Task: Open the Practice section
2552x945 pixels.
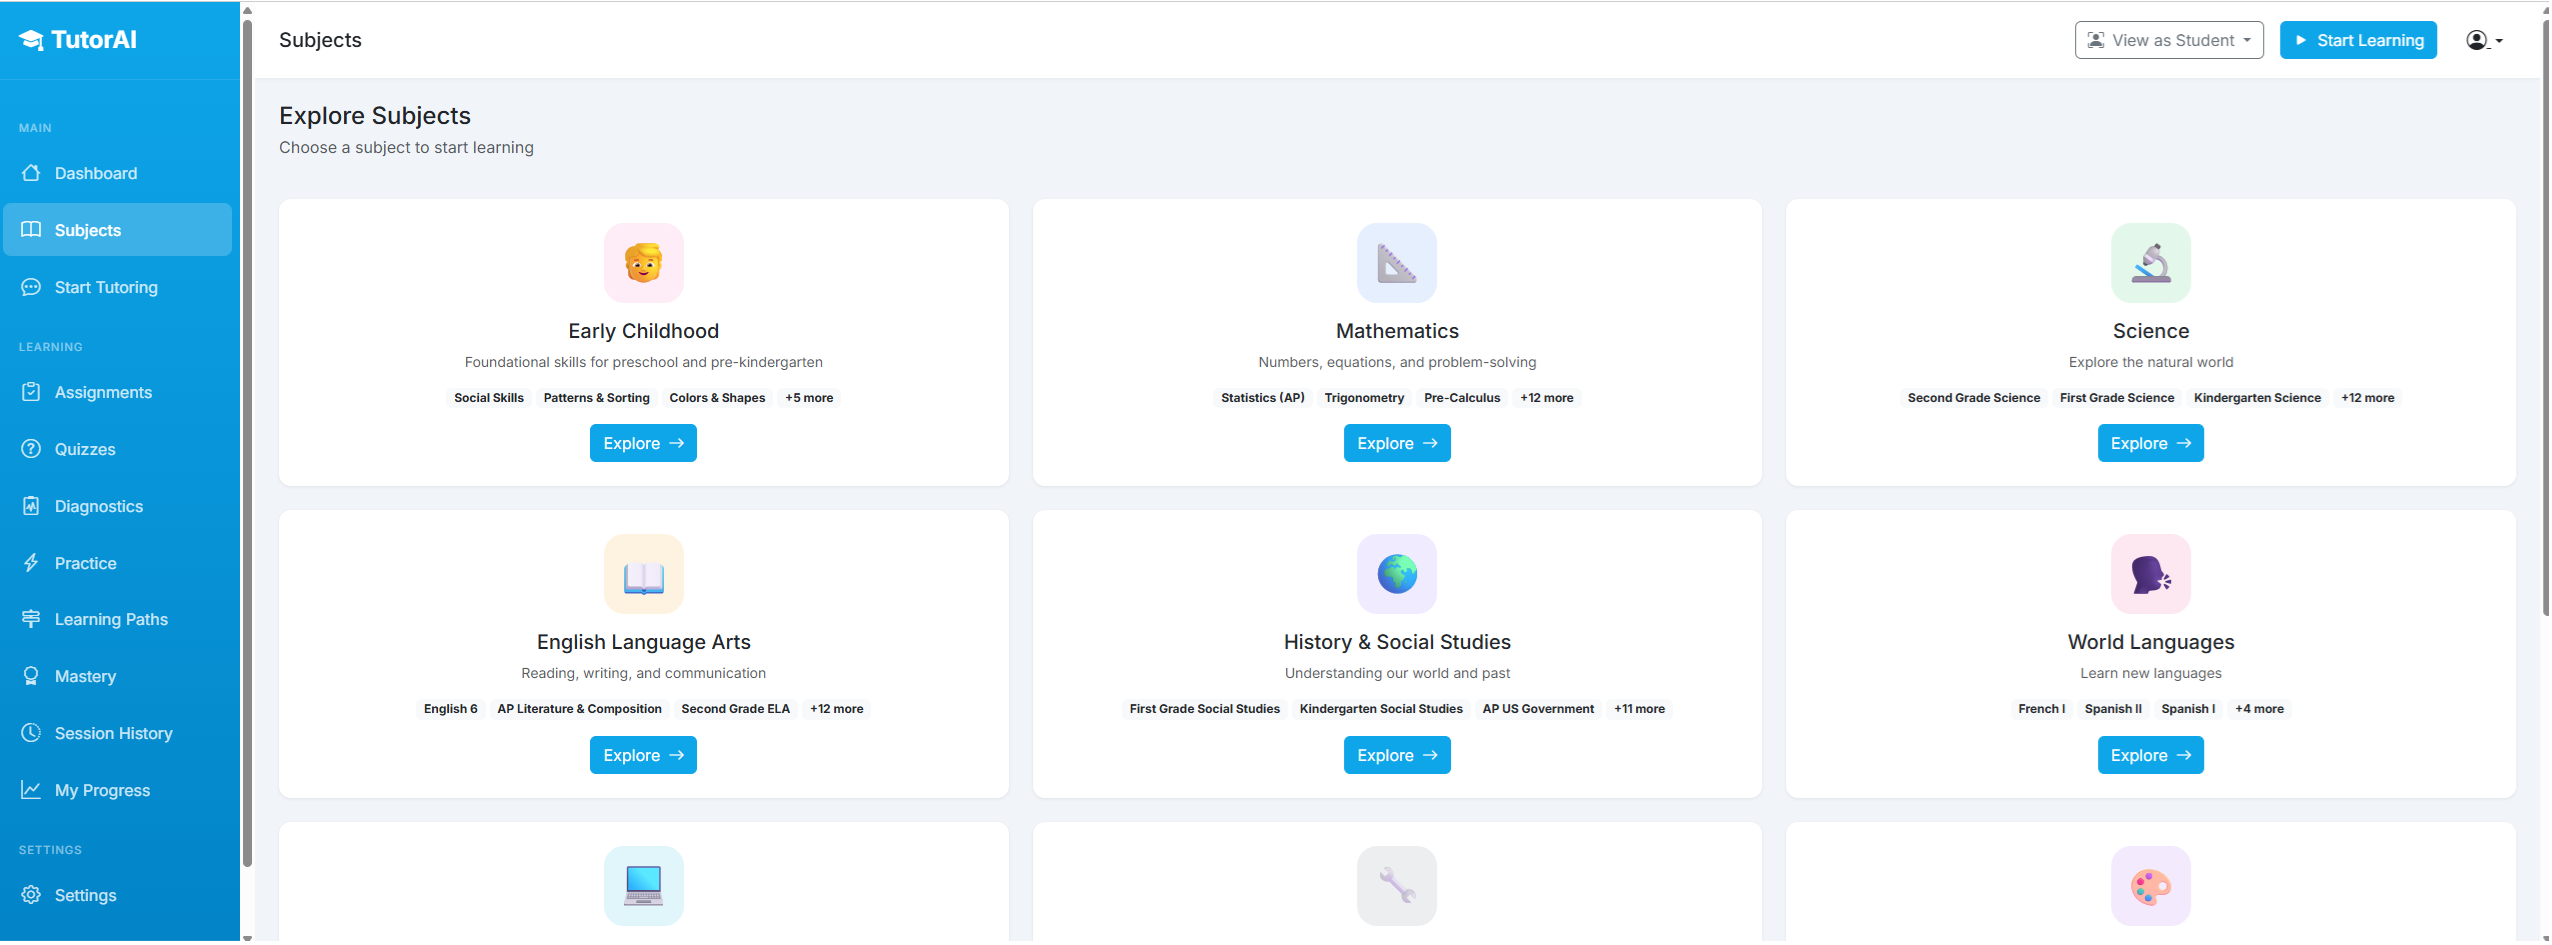Action: pos(86,562)
